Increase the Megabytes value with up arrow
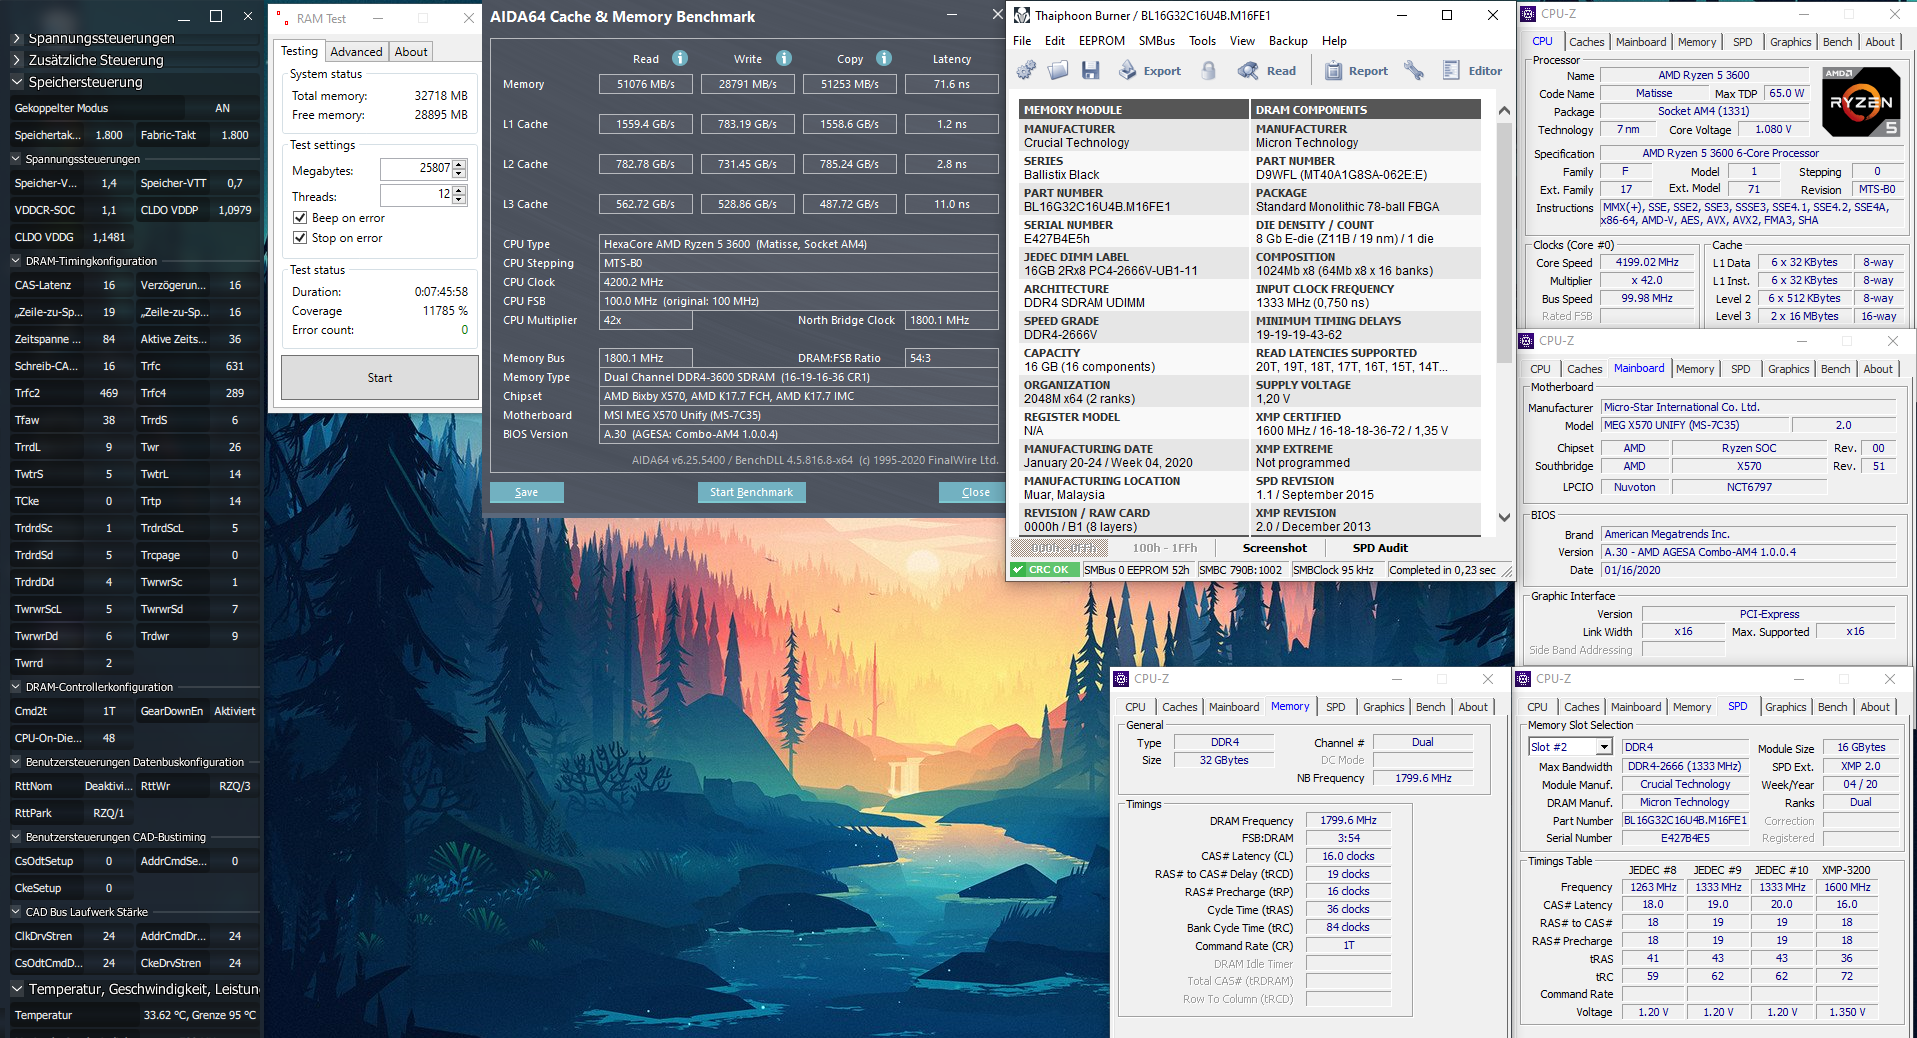 (459, 164)
